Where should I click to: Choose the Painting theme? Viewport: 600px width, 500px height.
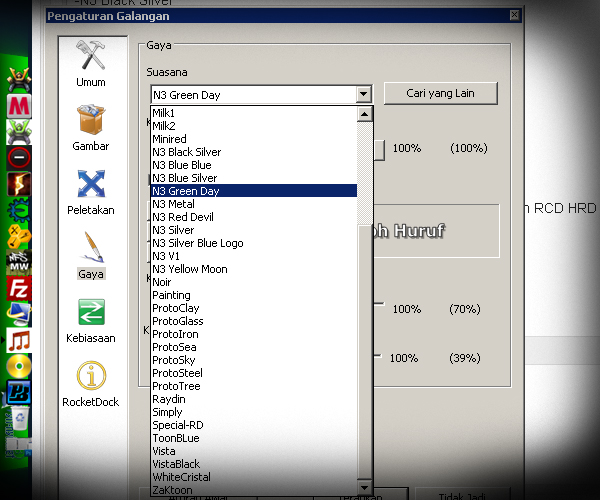point(254,295)
